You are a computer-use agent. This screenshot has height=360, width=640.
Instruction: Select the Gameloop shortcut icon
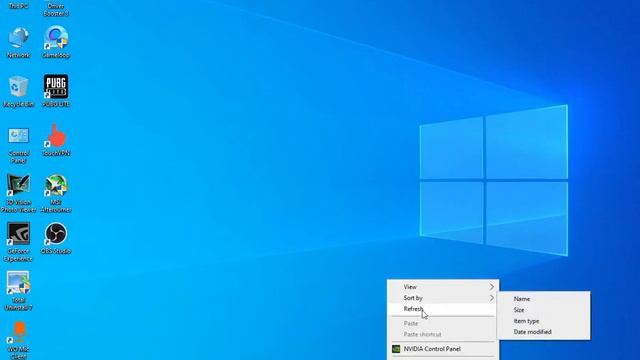[56, 42]
